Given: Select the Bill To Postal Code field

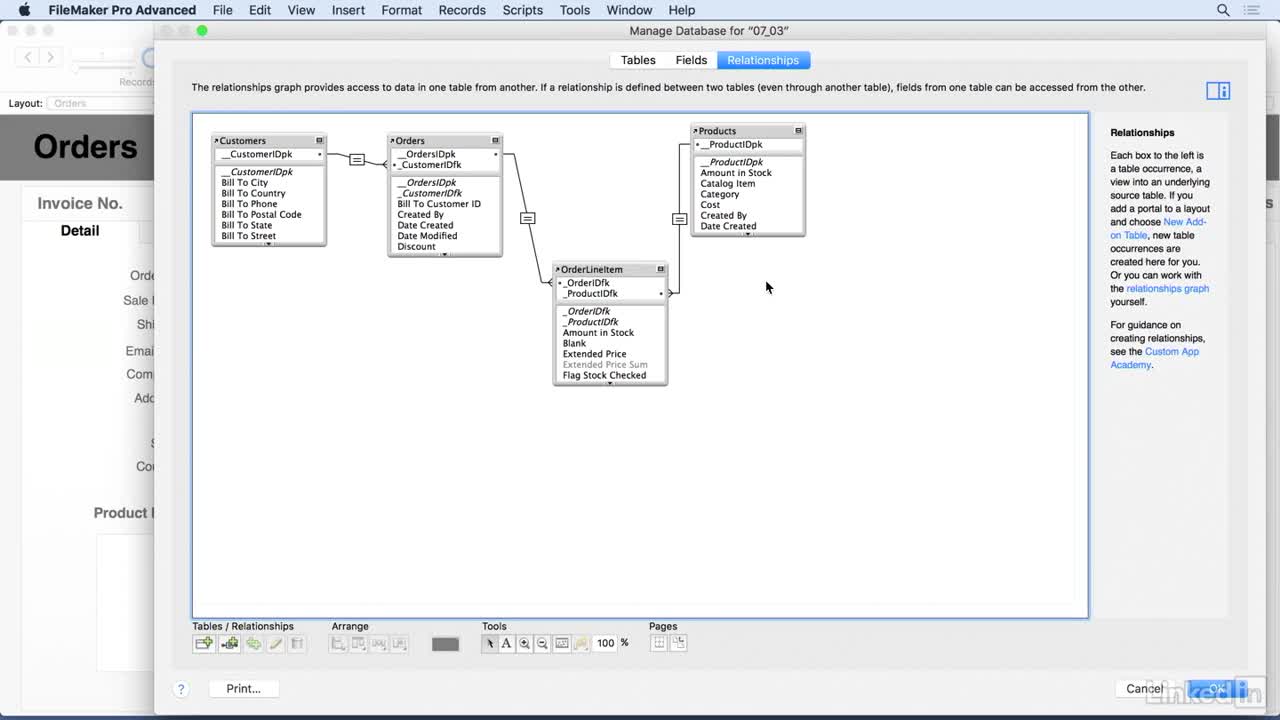Looking at the screenshot, I should (261, 215).
